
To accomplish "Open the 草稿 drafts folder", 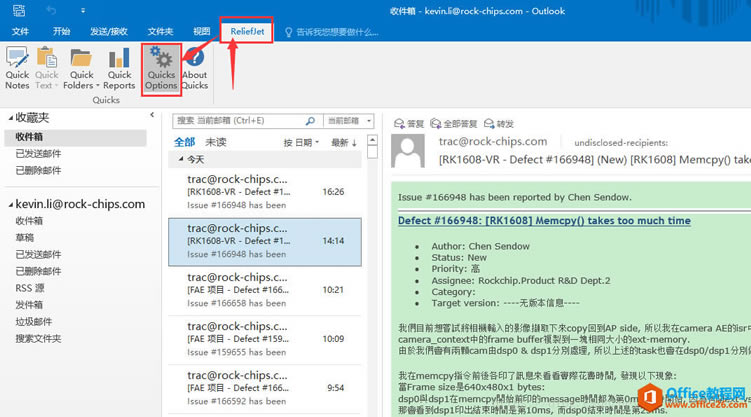I will coord(24,237).
